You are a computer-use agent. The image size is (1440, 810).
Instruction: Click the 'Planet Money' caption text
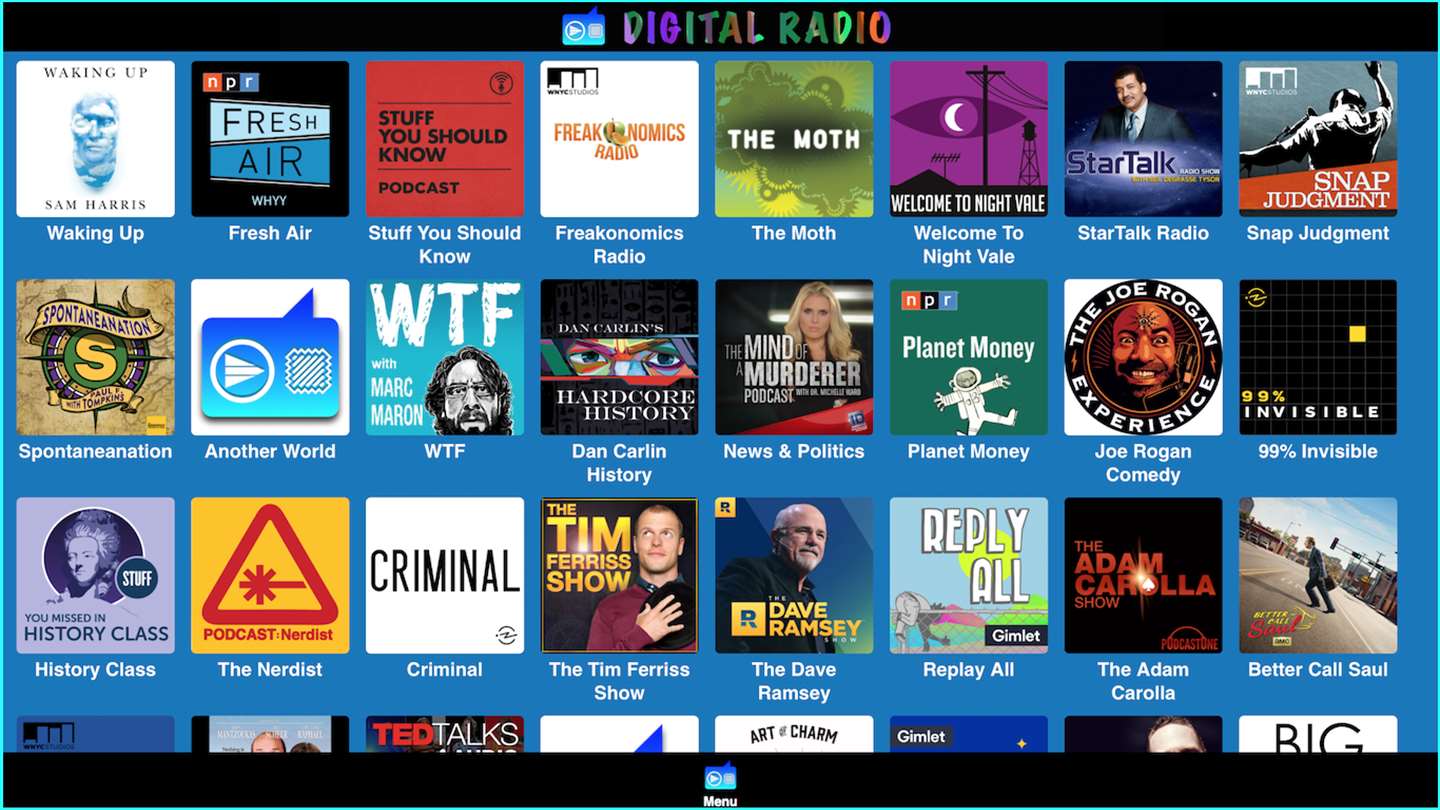(969, 451)
